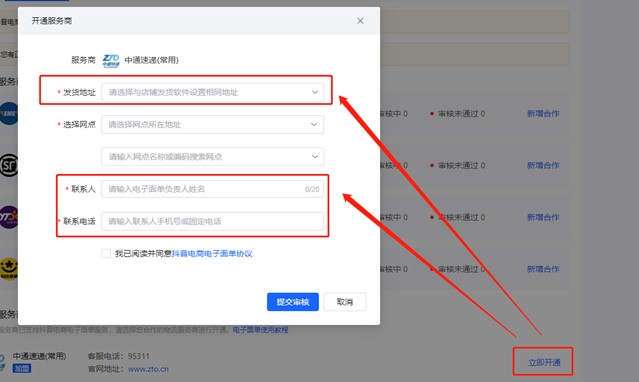Image resolution: width=639 pixels, height=382 pixels.
Task: Click the EMS courier logo in background
Action: tap(9, 114)
